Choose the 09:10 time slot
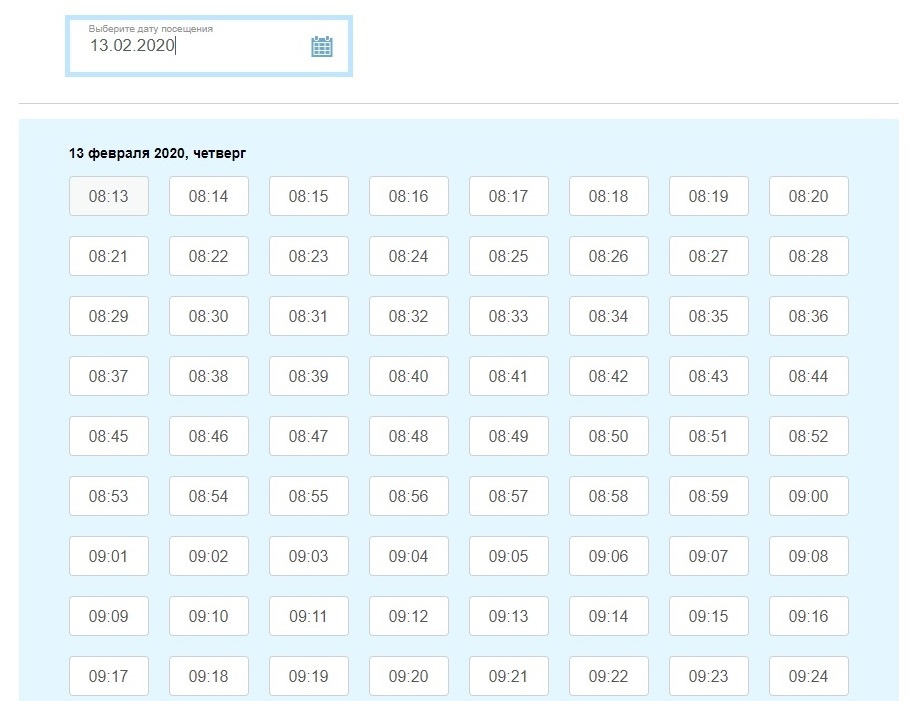 (209, 616)
